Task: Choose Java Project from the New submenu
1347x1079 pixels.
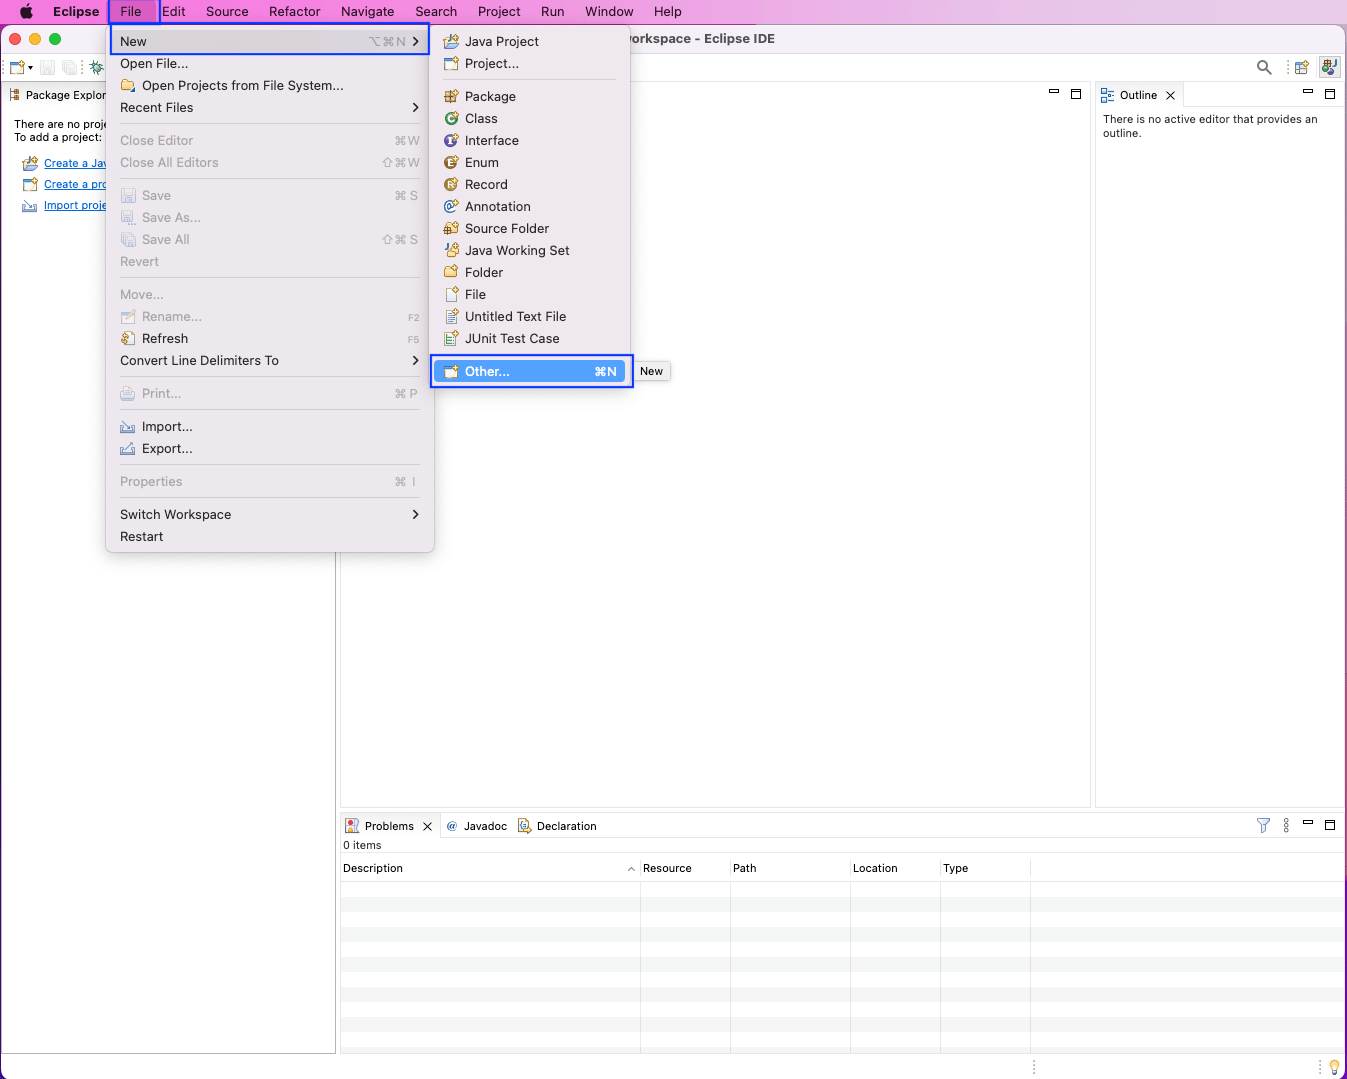Action: pos(500,41)
